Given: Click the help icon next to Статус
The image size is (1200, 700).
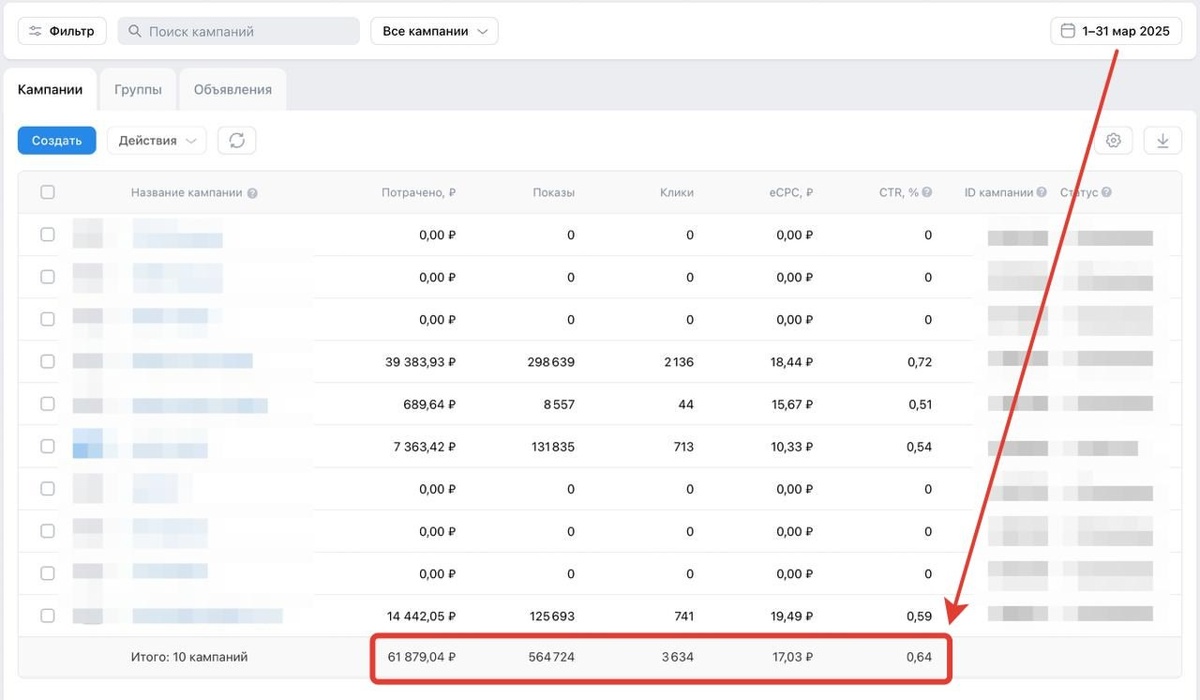Looking at the screenshot, I should pyautogui.click(x=1107, y=193).
